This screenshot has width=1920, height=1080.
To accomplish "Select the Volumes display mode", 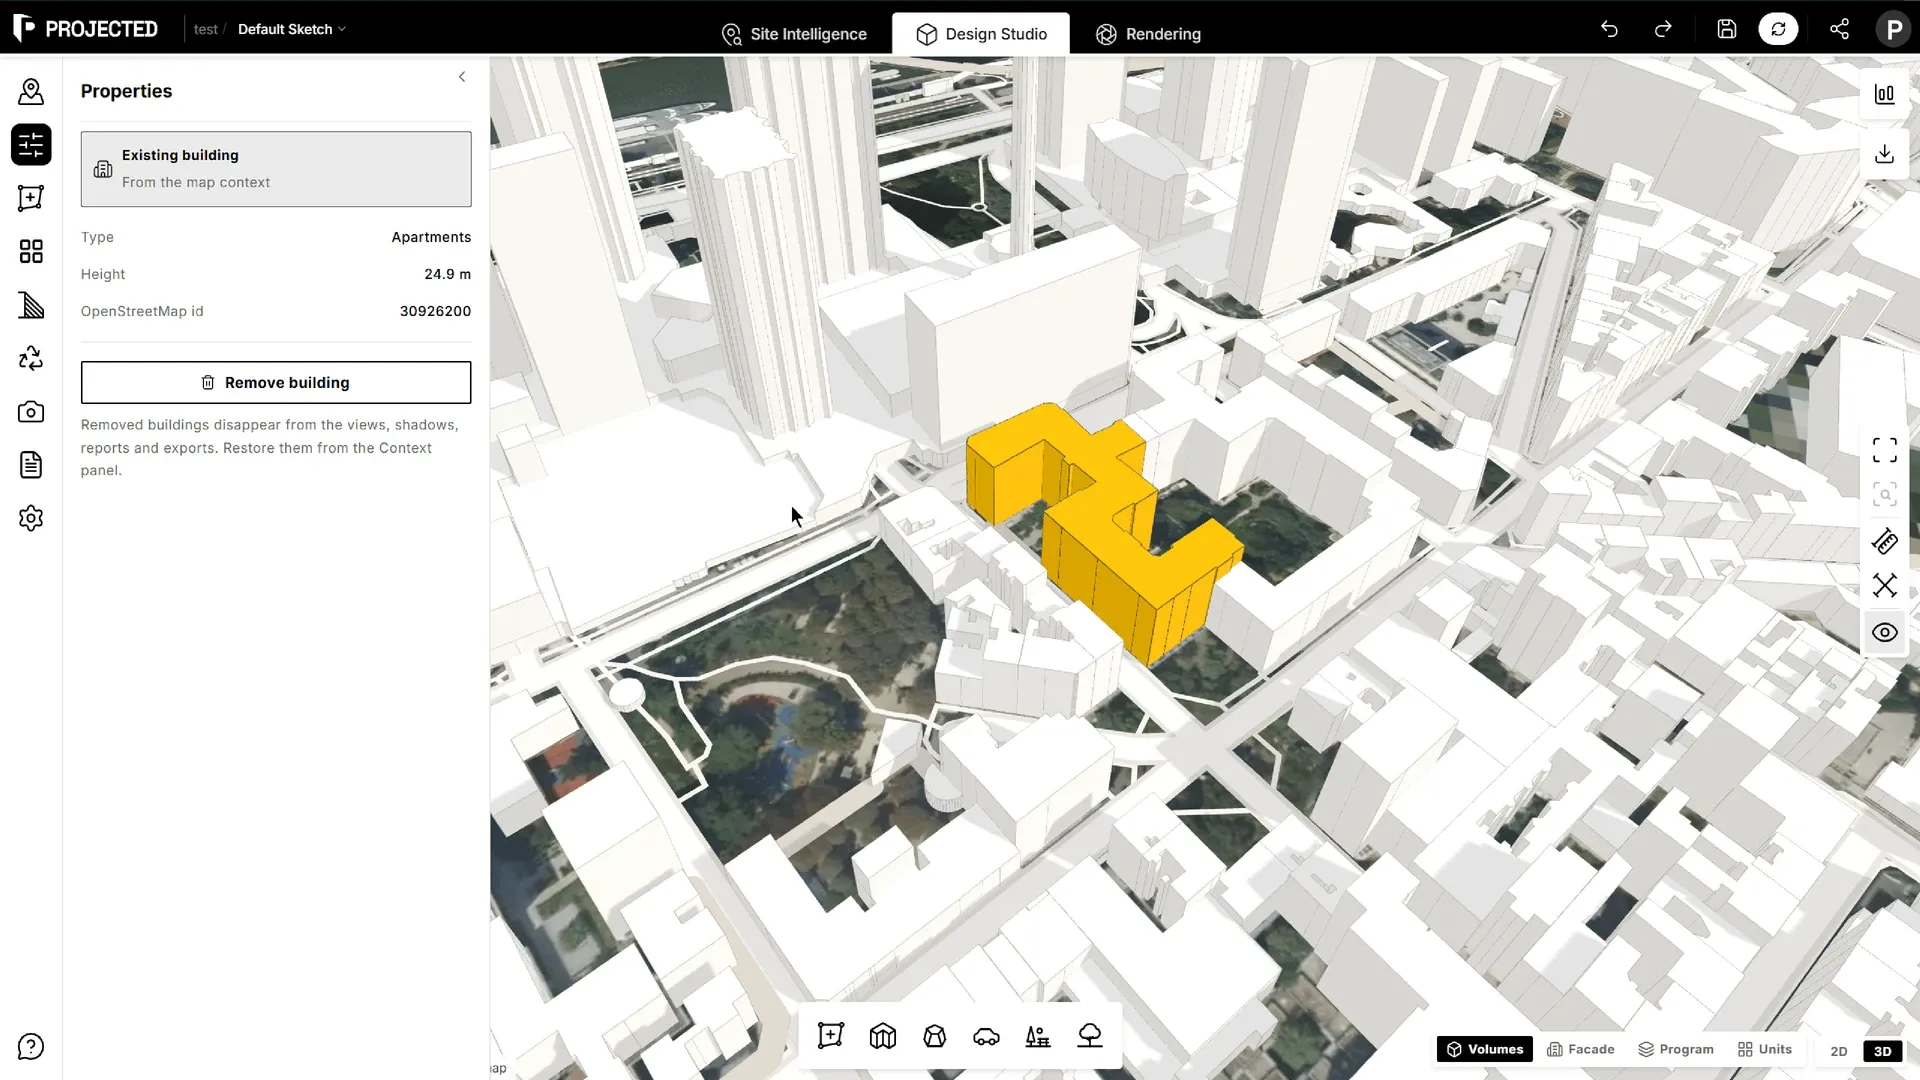I will tap(1485, 1049).
